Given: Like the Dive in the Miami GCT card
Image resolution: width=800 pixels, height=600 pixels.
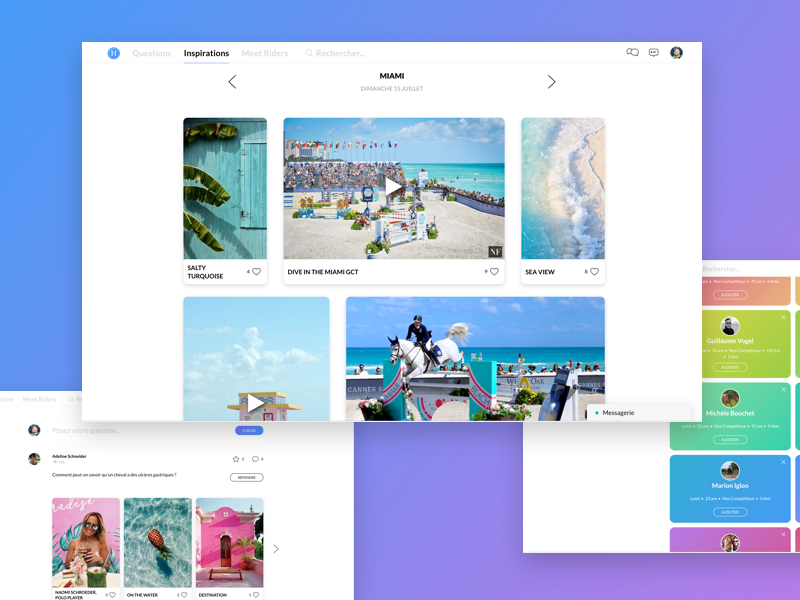Looking at the screenshot, I should (x=494, y=271).
